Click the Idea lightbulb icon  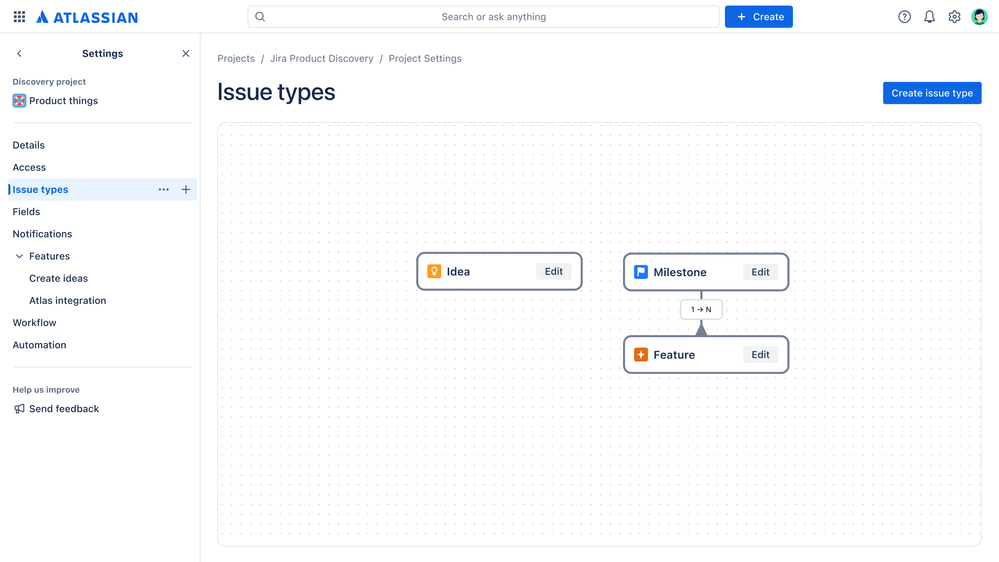point(434,271)
